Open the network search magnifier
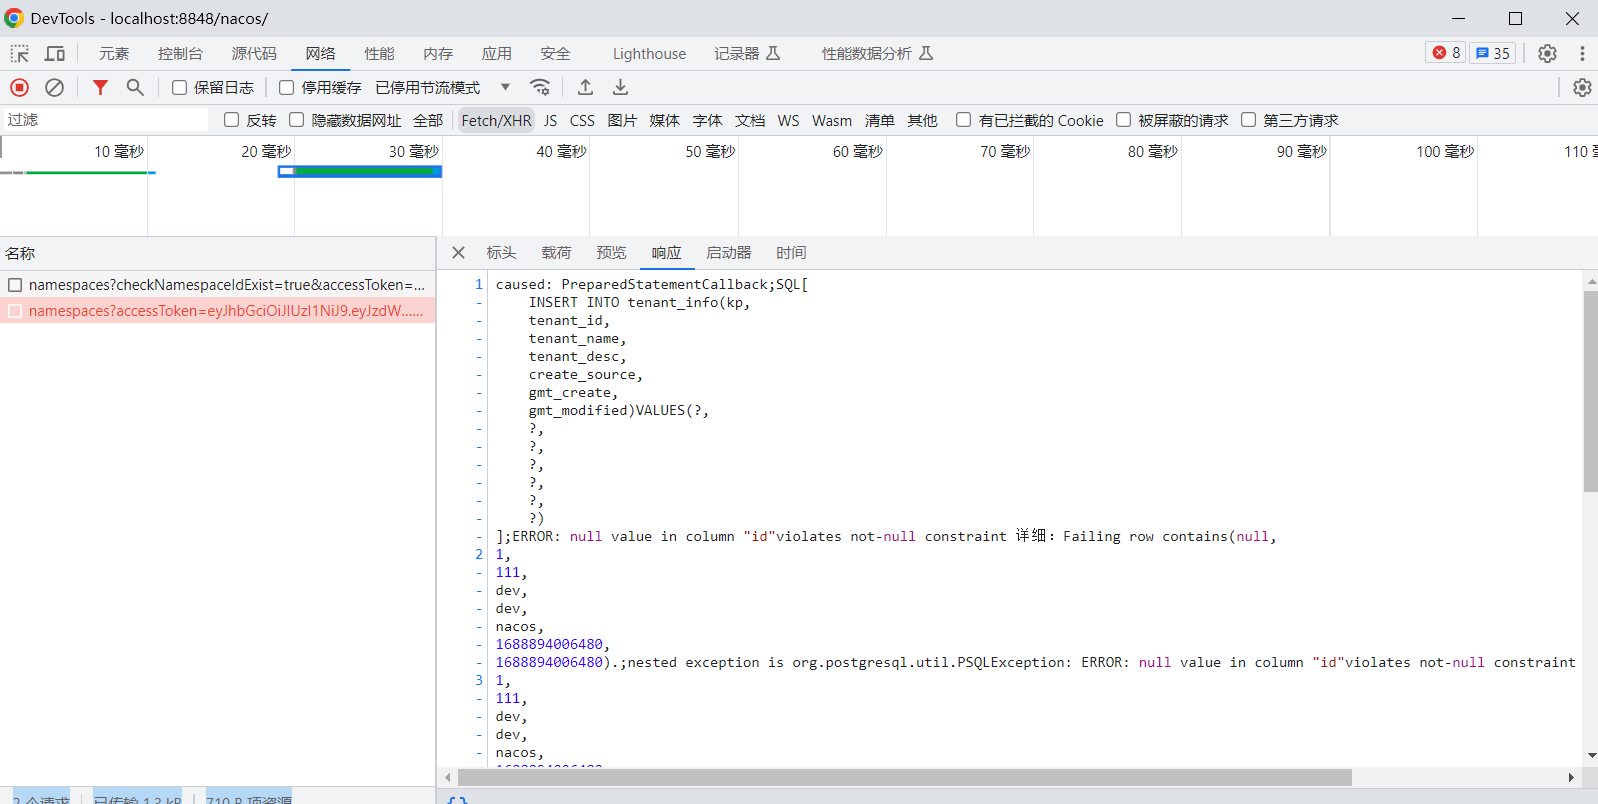 pos(135,88)
